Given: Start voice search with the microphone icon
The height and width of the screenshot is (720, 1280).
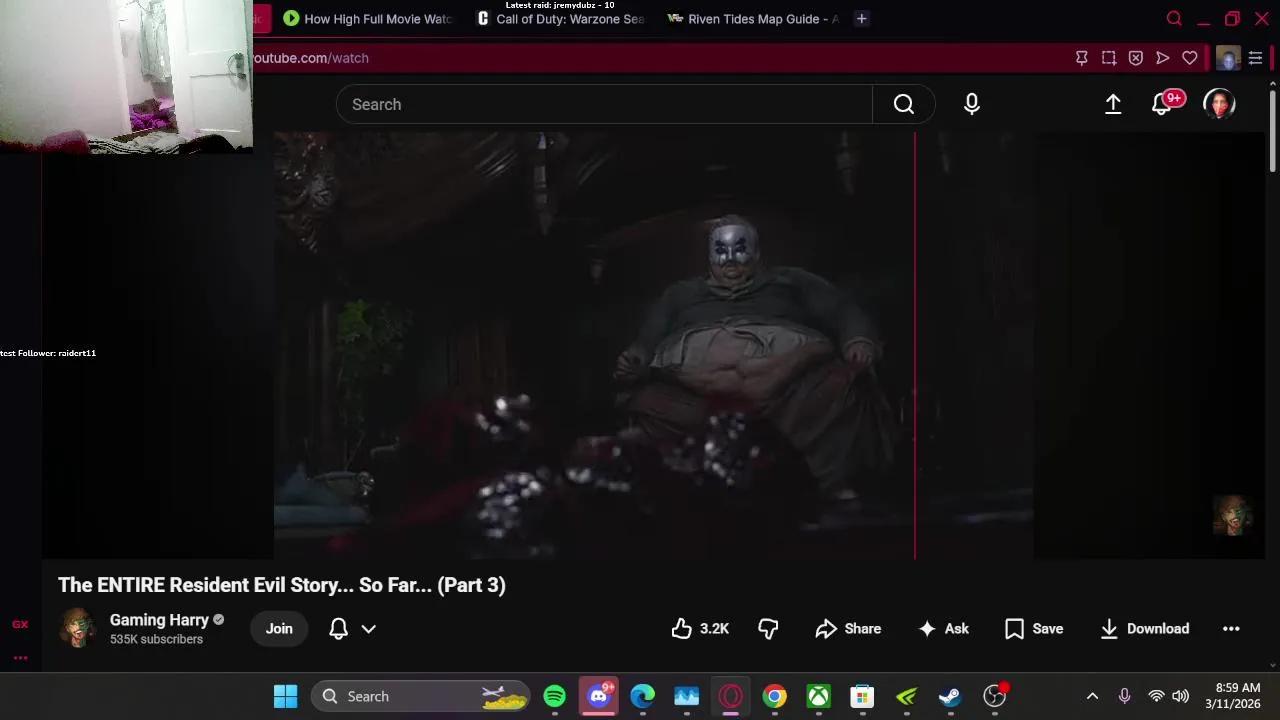Looking at the screenshot, I should [x=972, y=104].
